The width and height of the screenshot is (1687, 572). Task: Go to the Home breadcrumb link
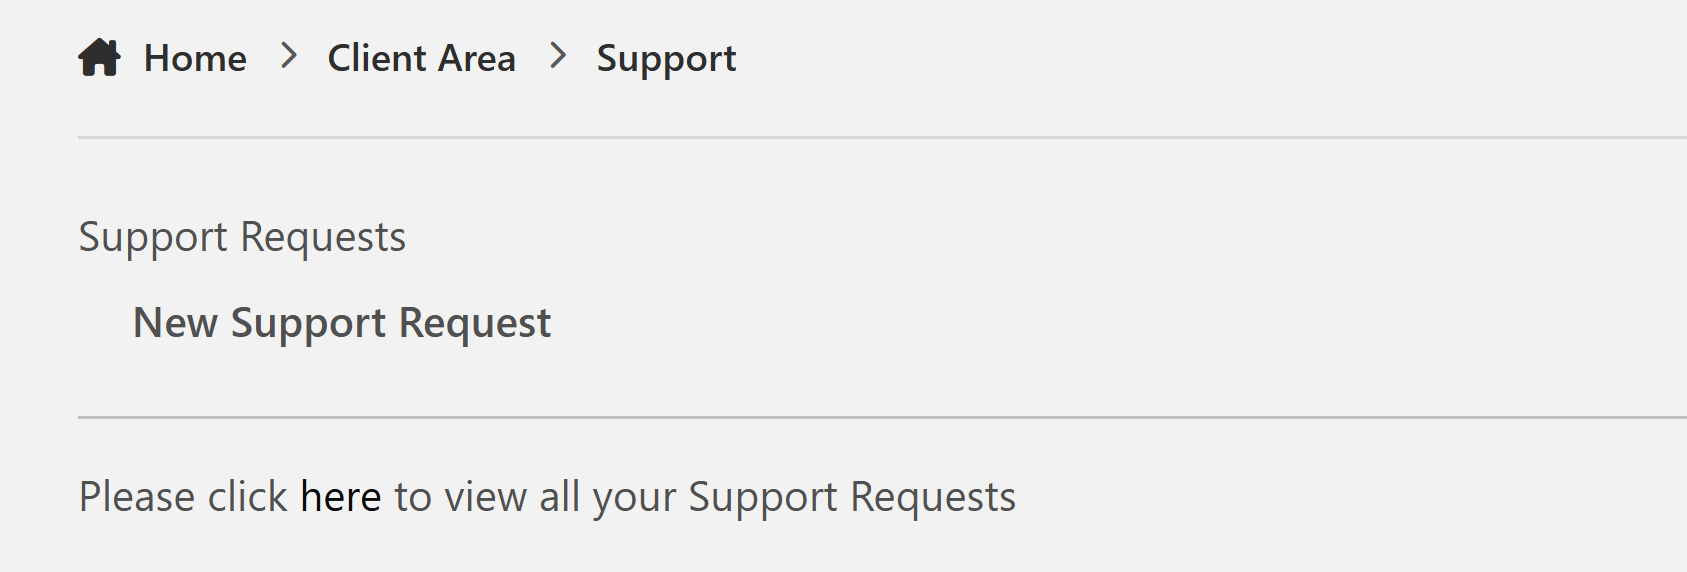(x=195, y=58)
